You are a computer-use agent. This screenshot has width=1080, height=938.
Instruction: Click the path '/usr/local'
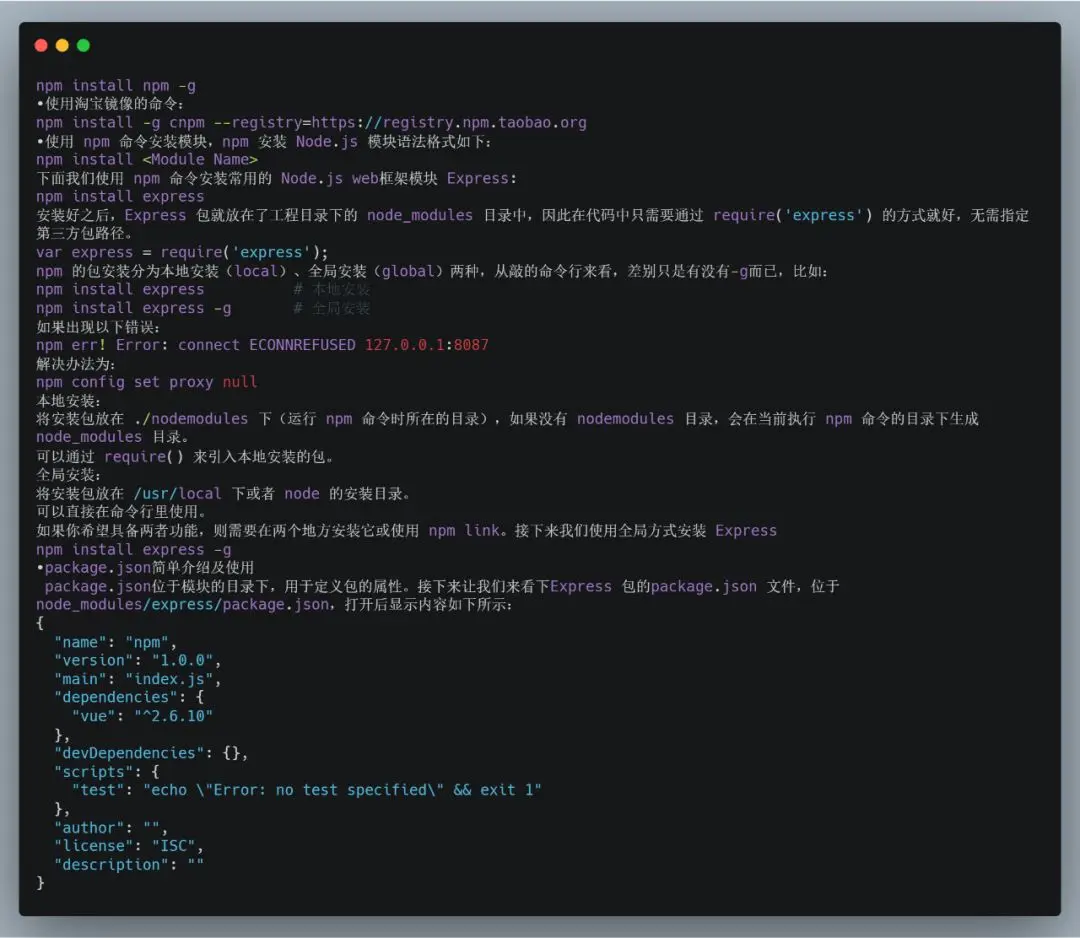click(178, 494)
